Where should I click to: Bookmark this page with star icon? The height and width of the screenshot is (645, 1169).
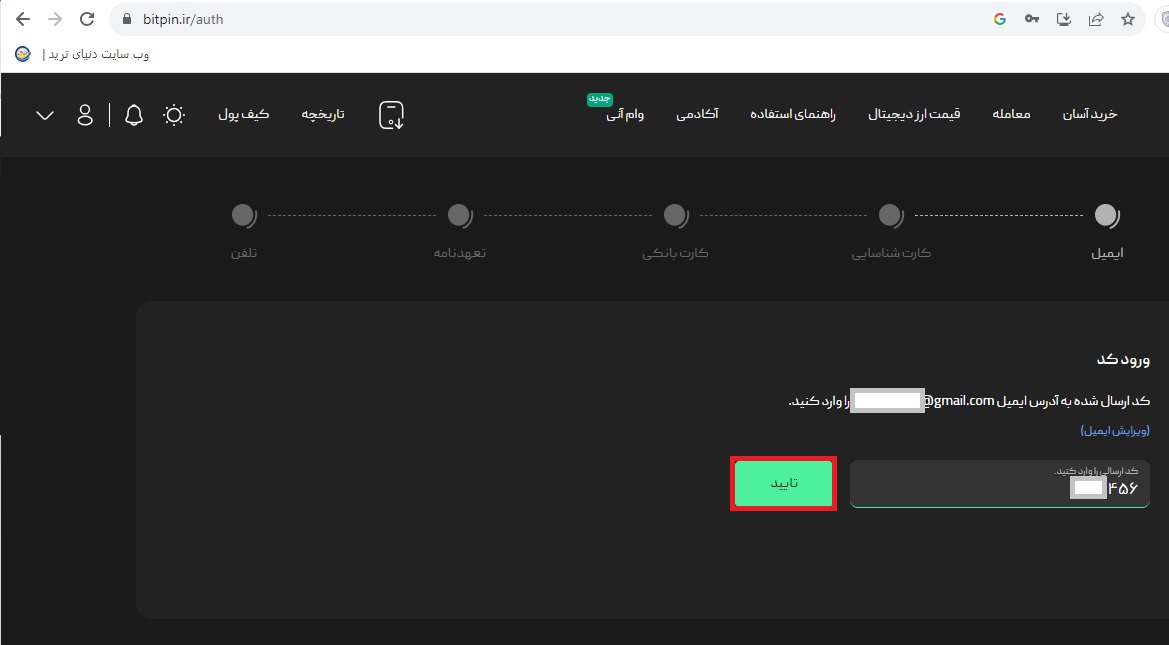(x=1128, y=19)
